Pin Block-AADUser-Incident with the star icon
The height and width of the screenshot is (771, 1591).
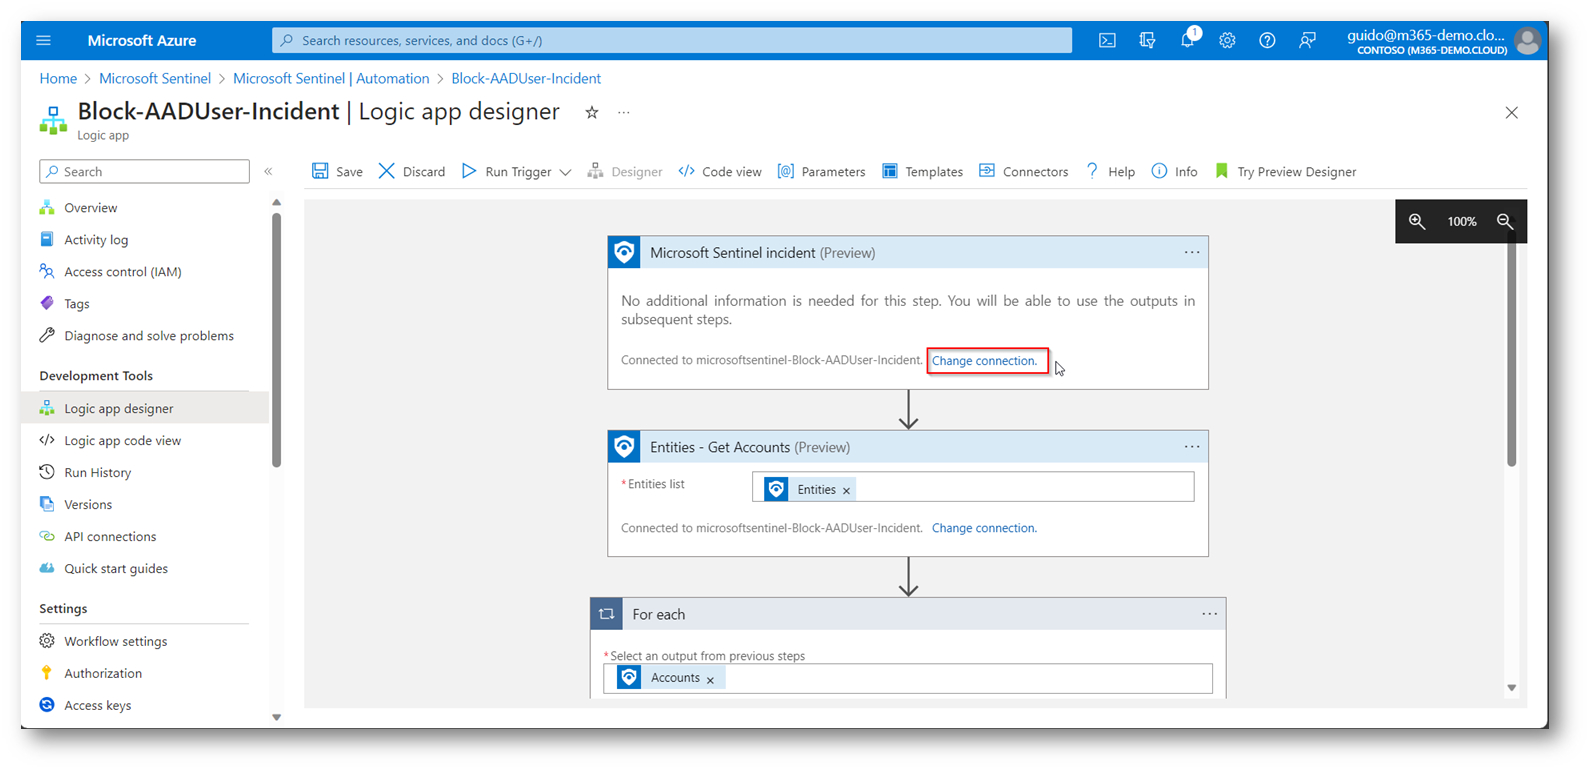point(592,112)
